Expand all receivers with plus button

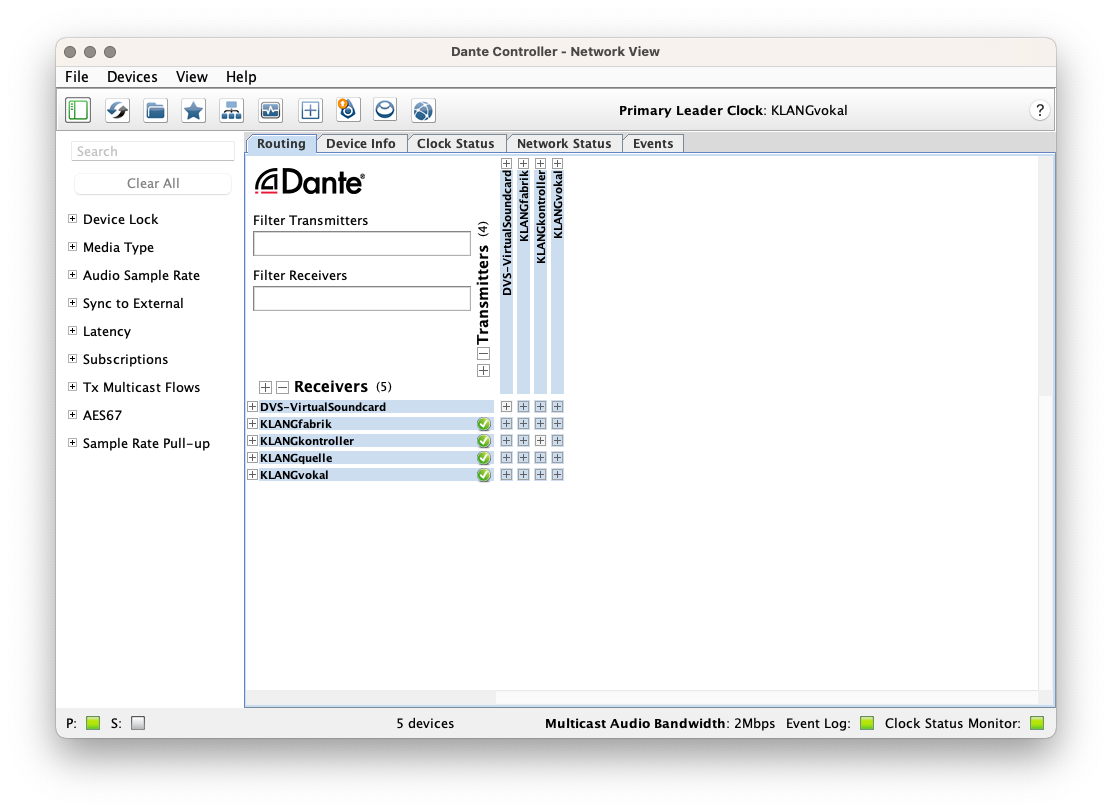pos(265,387)
